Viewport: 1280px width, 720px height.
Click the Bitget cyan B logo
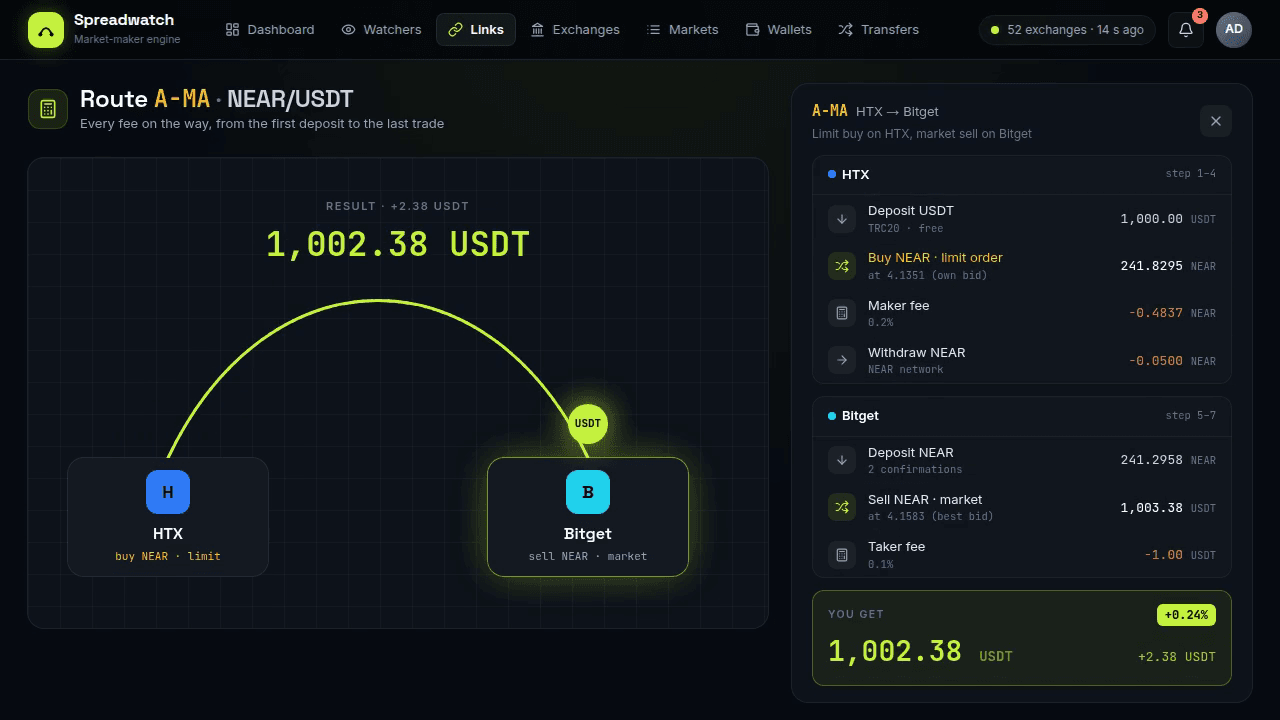[588, 492]
